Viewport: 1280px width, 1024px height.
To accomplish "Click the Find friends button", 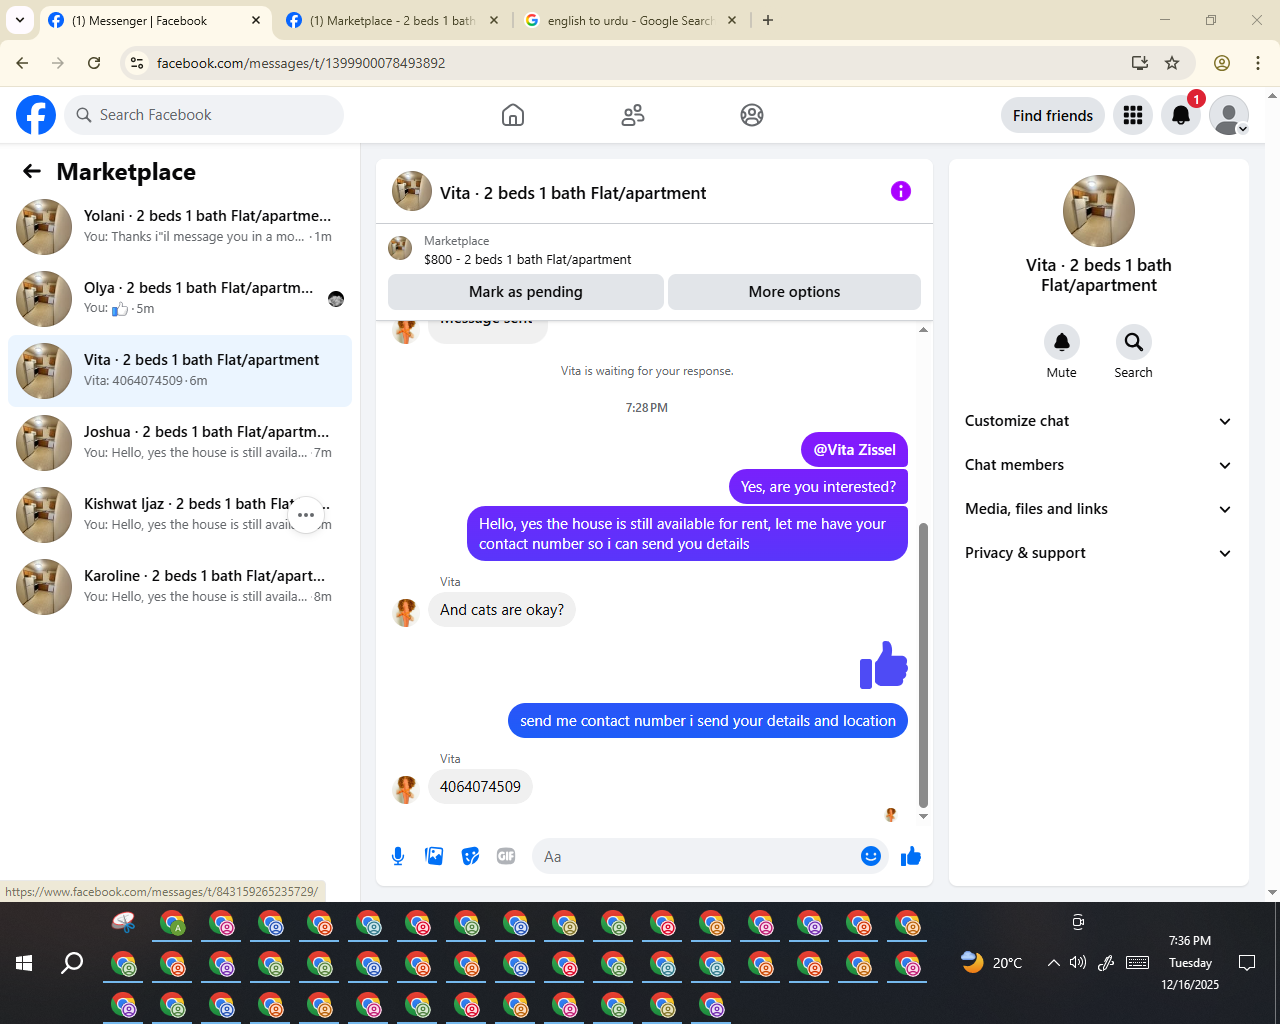I will click(x=1053, y=115).
